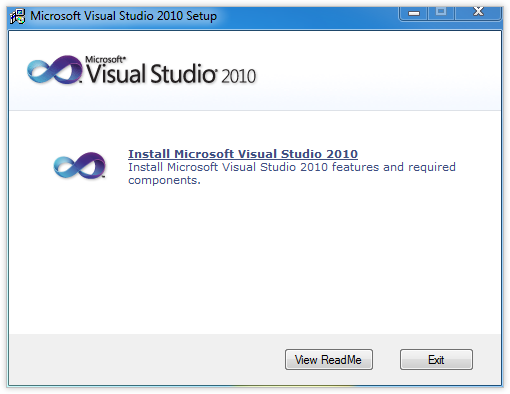Open the Install Microsoft Visual Studio 2010 link

[x=243, y=154]
